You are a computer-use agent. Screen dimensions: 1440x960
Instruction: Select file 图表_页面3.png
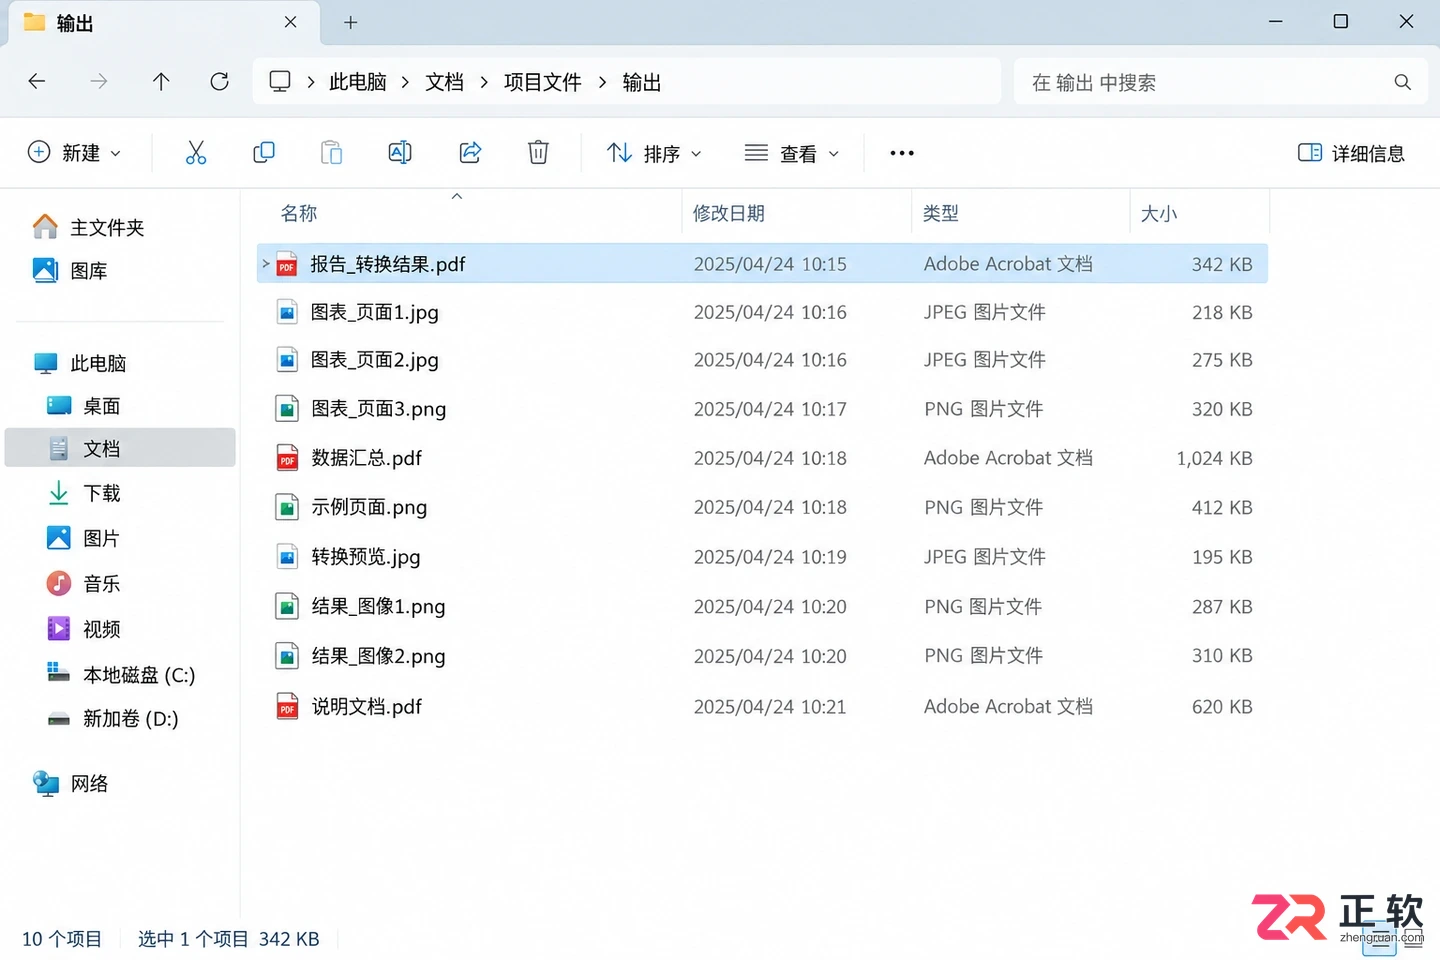762,409
